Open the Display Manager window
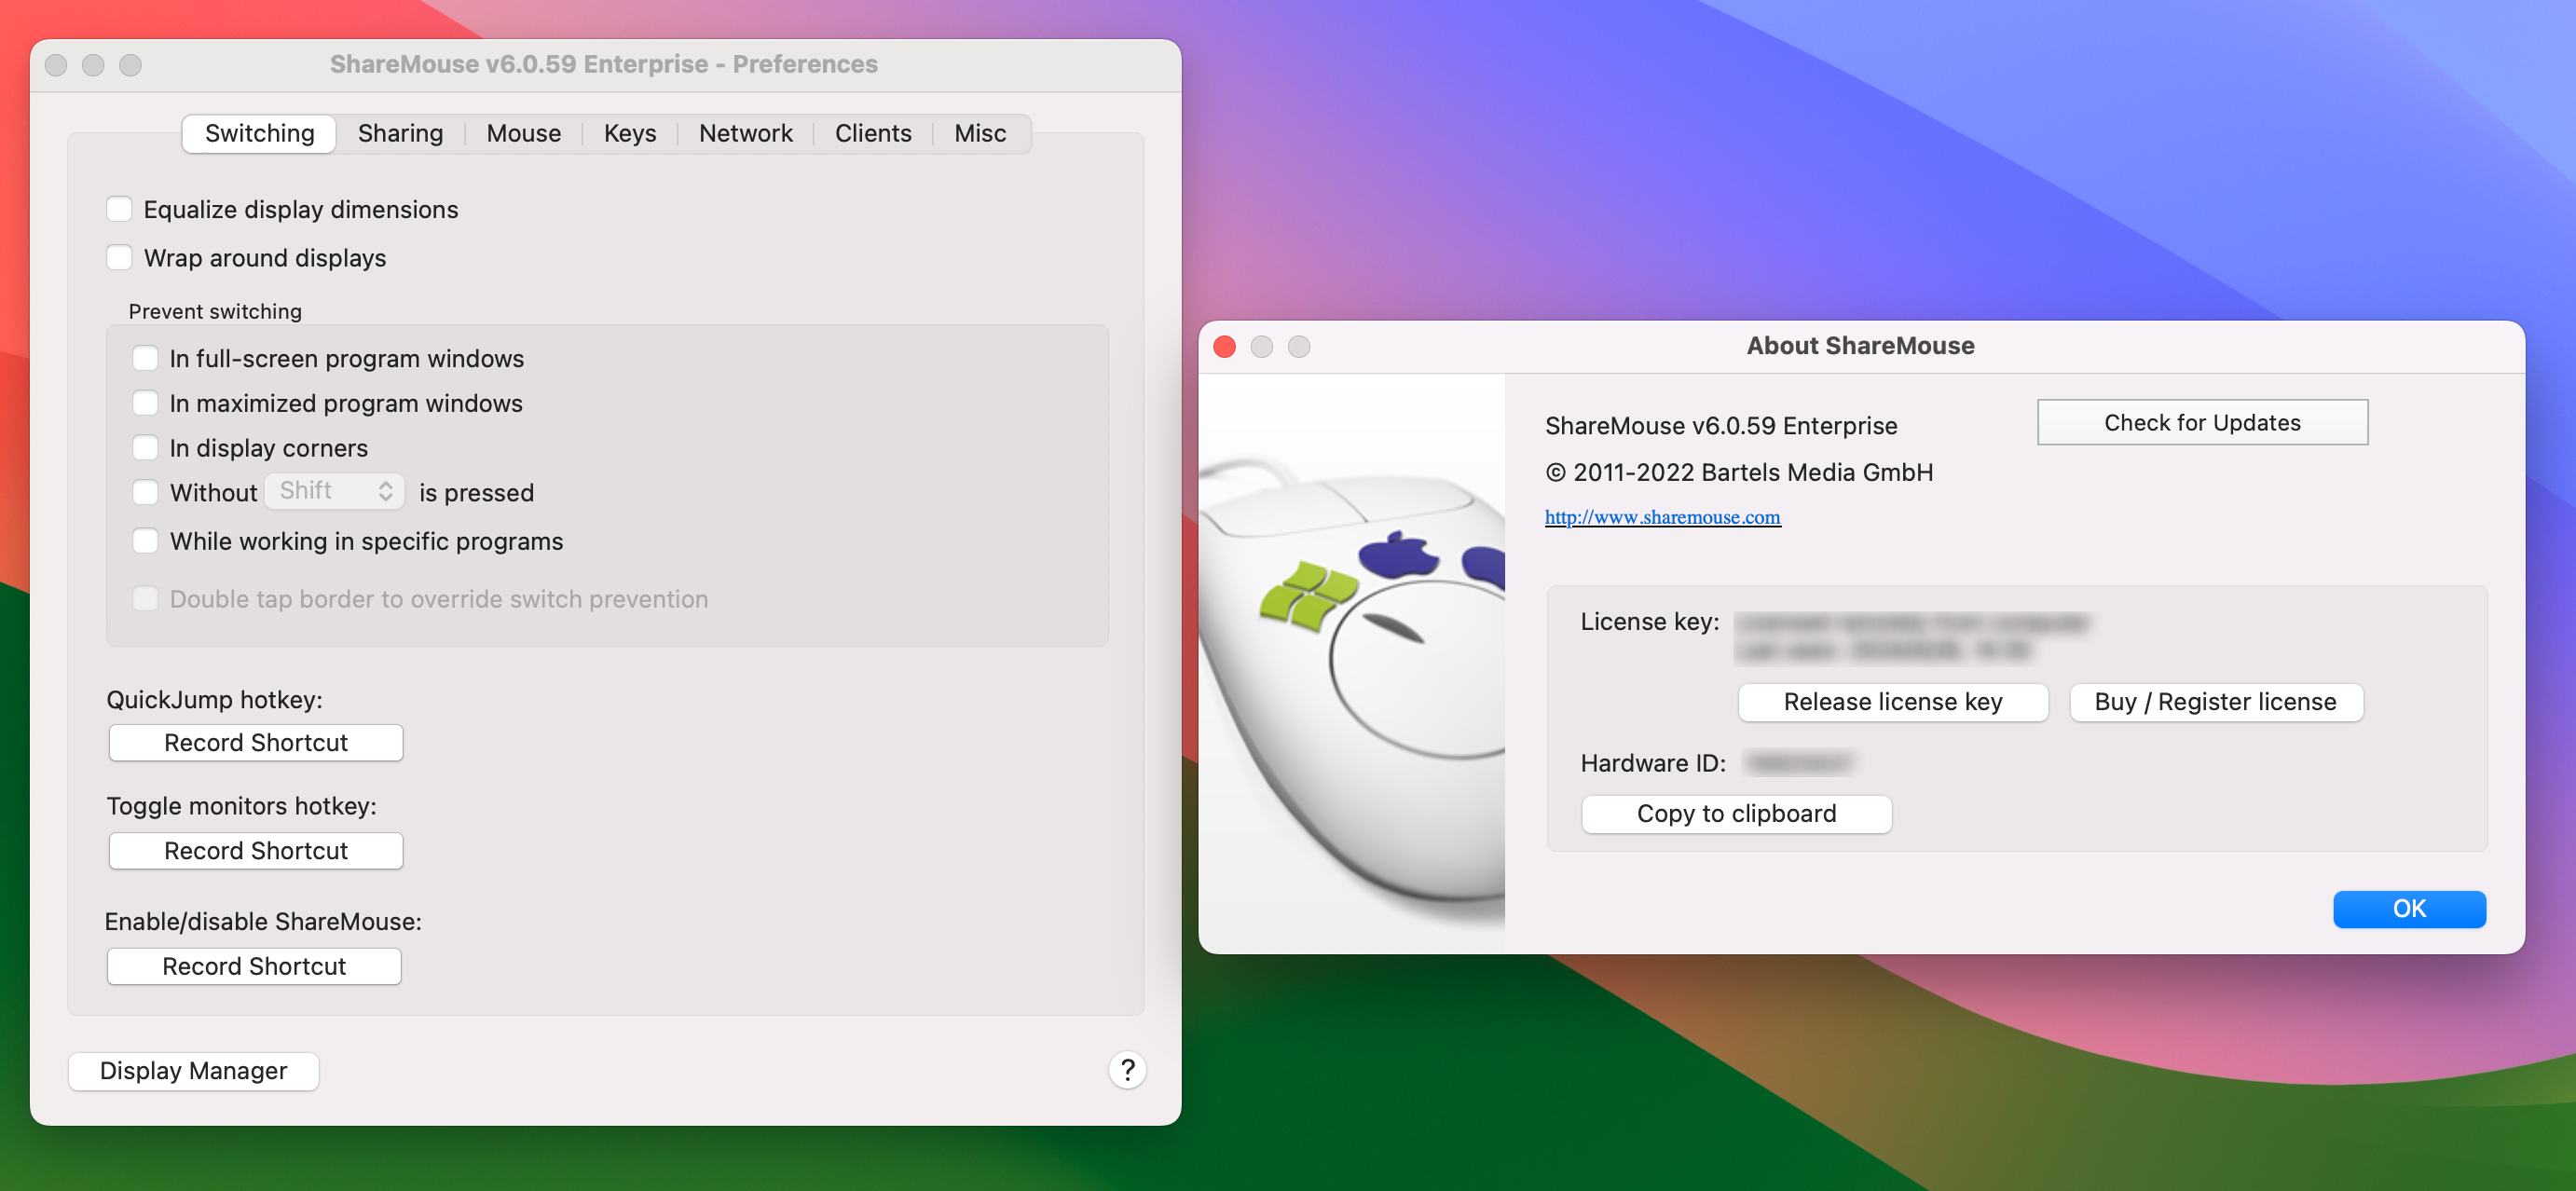The image size is (2576, 1191). point(194,1070)
